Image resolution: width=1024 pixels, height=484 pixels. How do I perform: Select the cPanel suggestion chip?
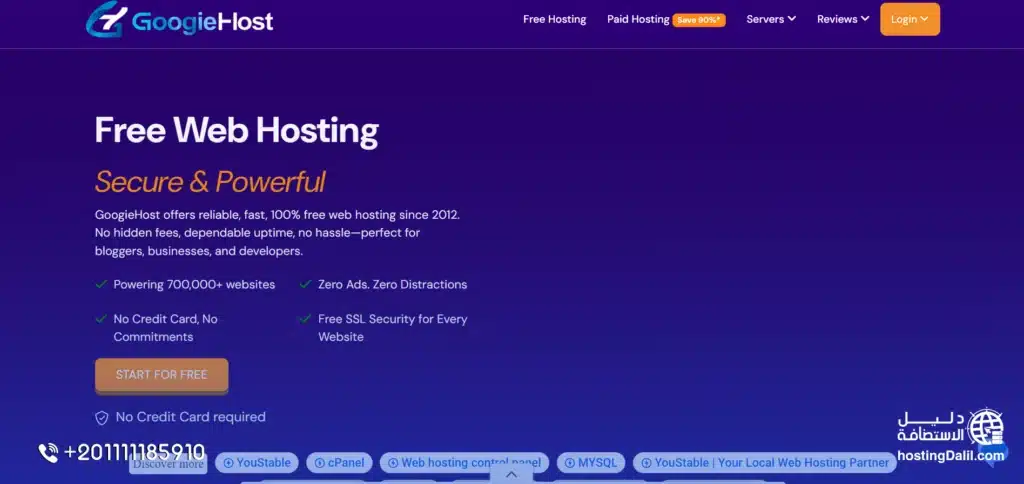click(339, 462)
